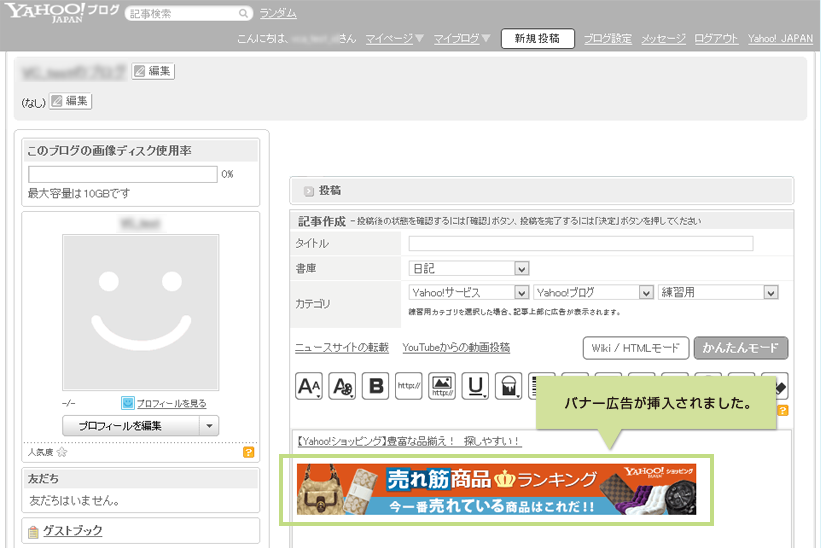
Task: Click the search magnifier icon in the header
Action: click(x=243, y=13)
